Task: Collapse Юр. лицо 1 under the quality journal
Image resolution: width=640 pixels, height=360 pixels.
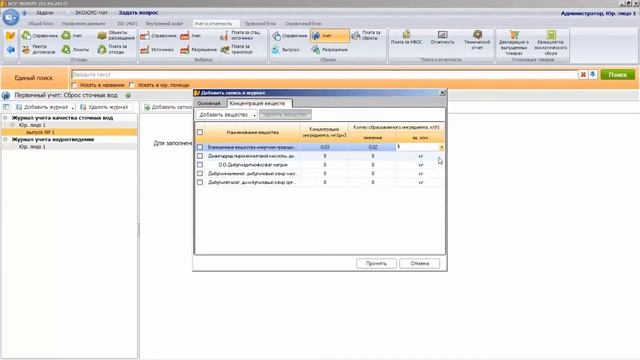Action: (x=12, y=125)
